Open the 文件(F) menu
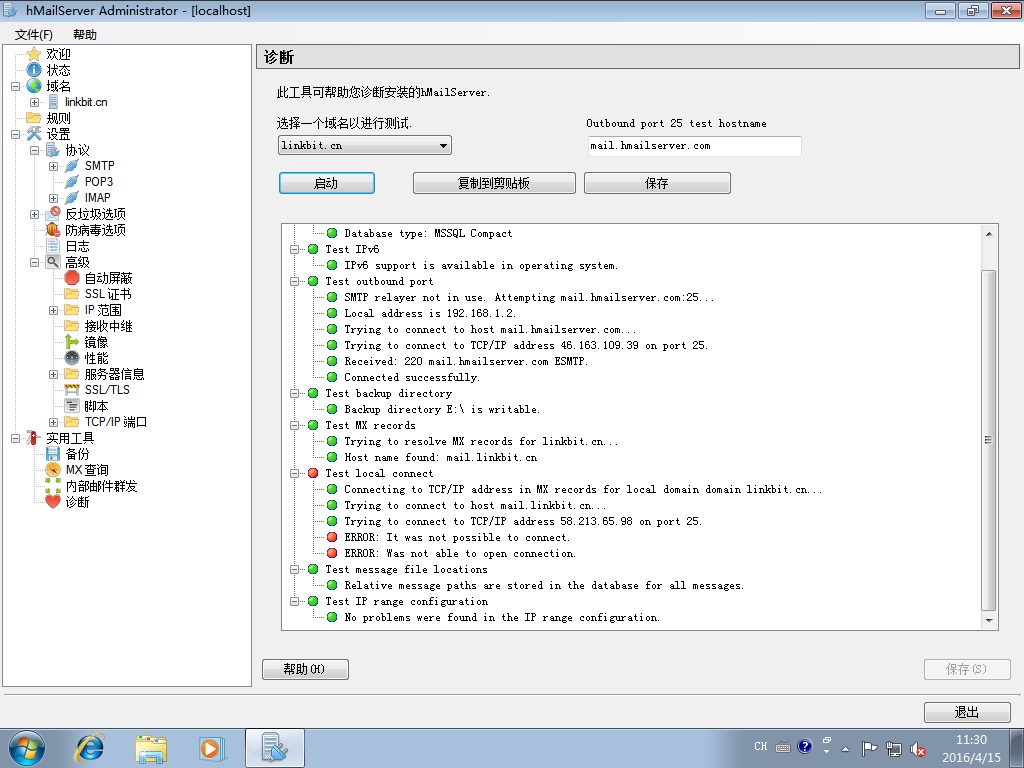The width and height of the screenshot is (1024, 768). click(33, 35)
